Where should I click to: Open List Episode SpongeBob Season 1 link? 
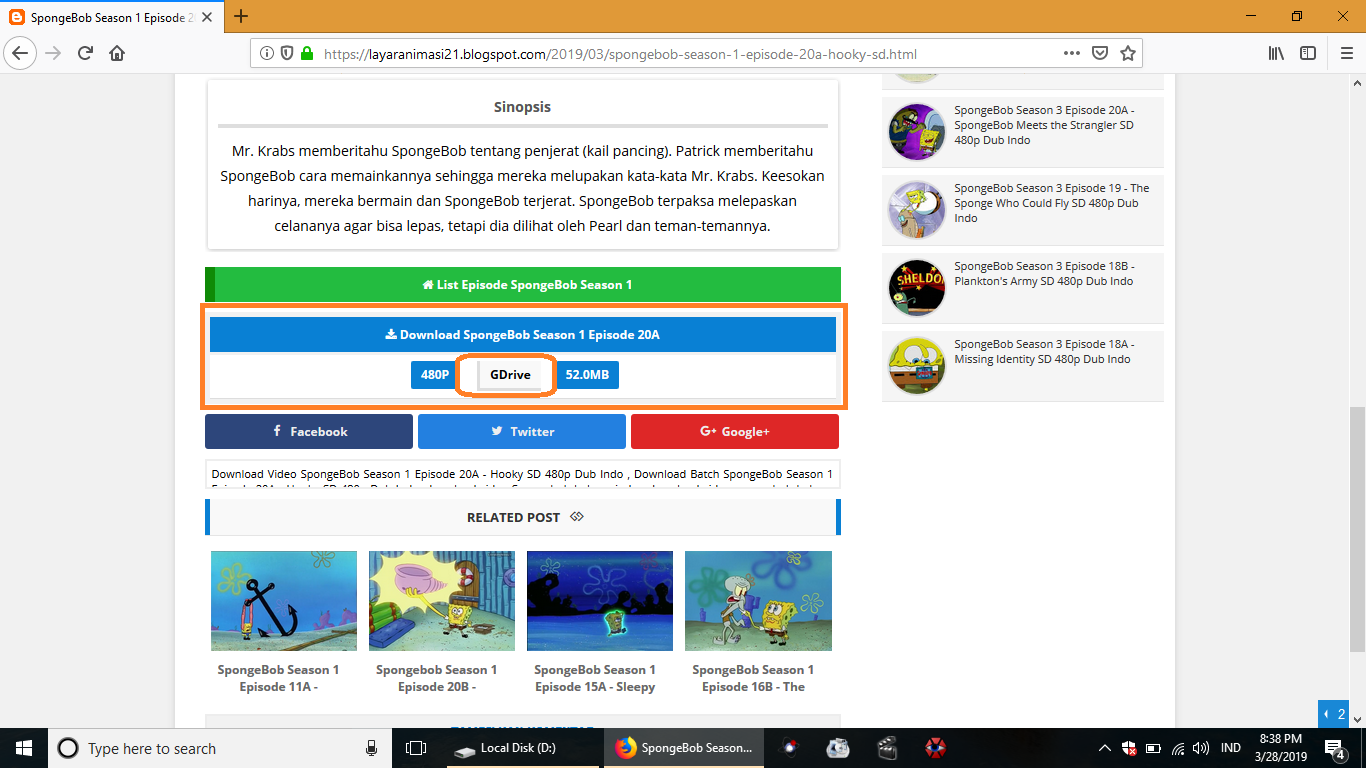(523, 285)
